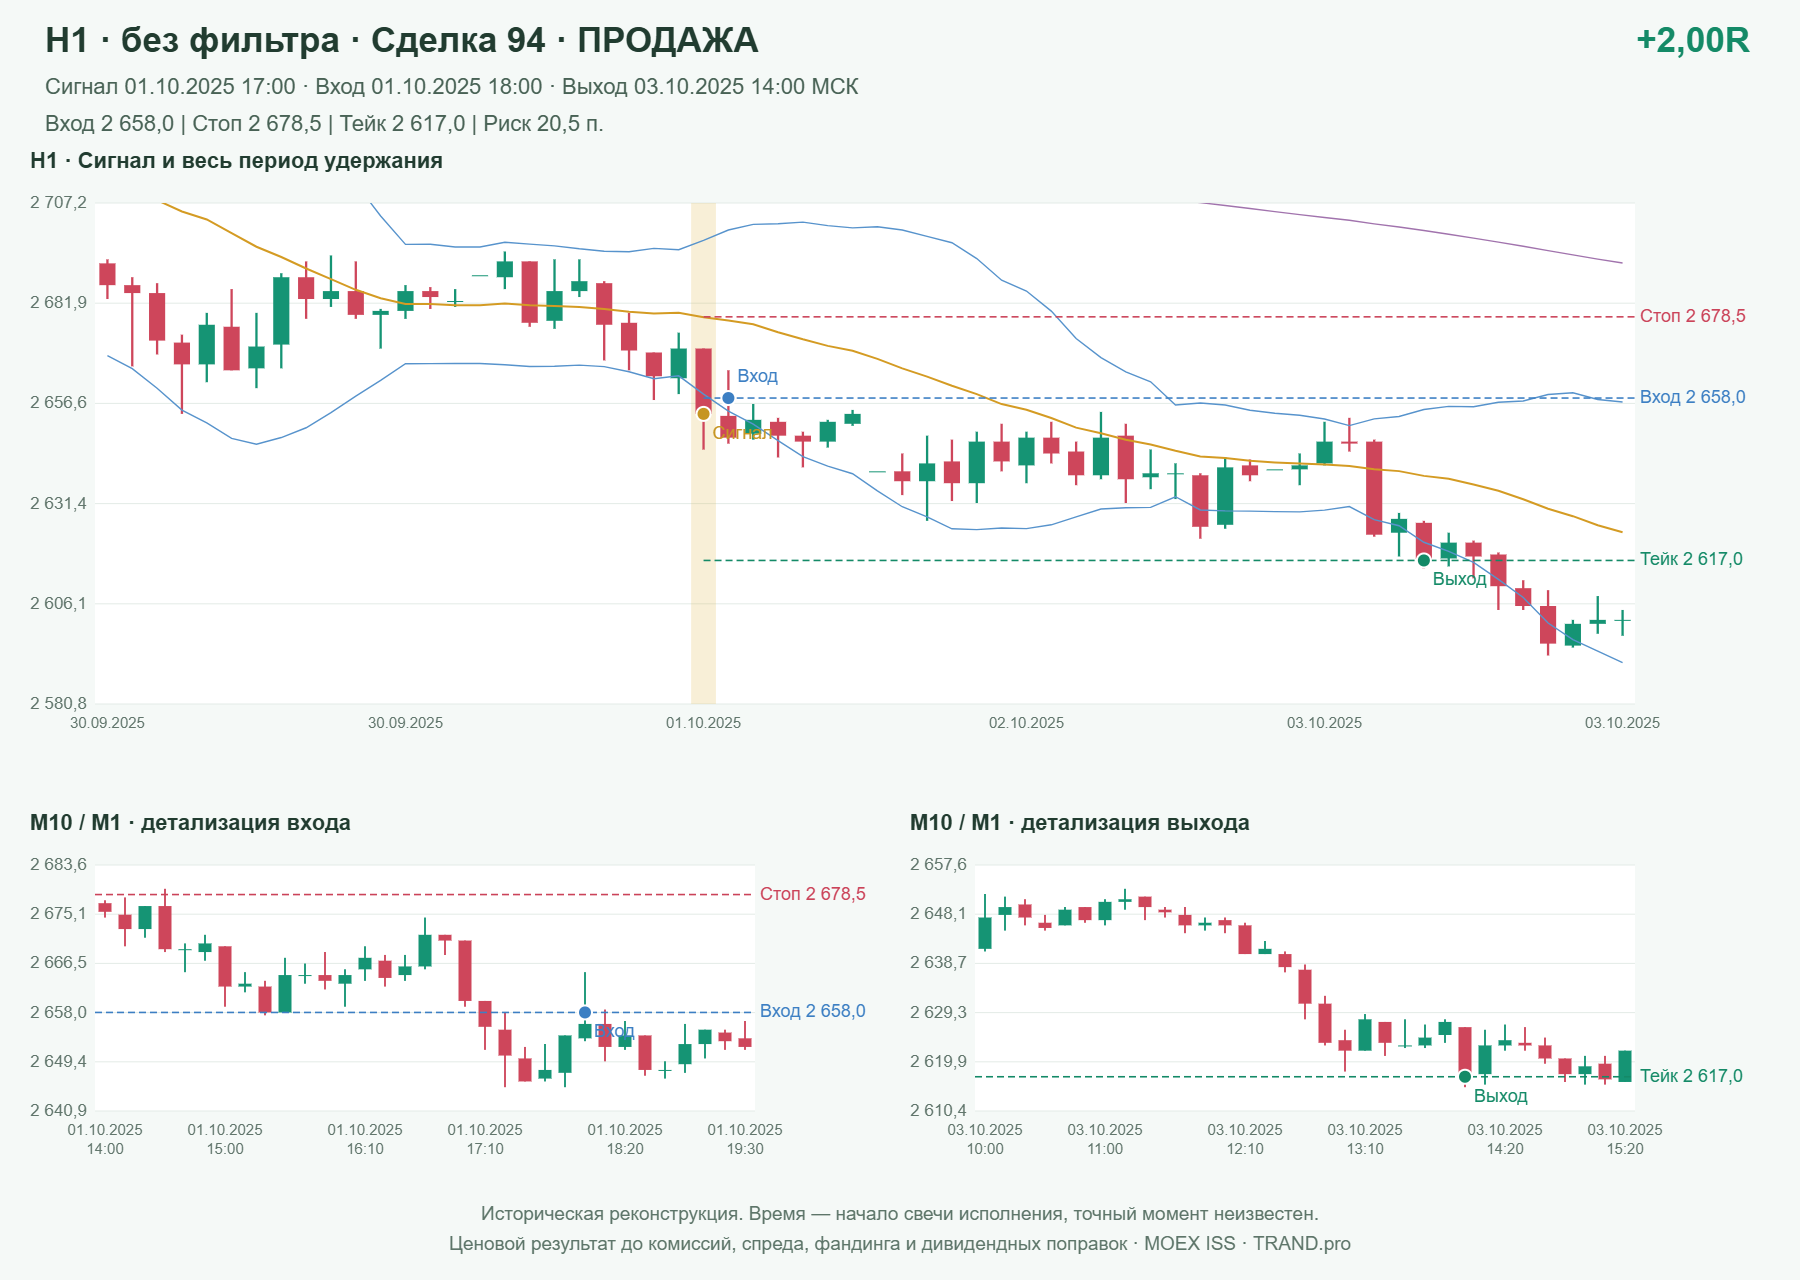Click the '03.10.2025 15:20' tick in exit chart
Image resolution: width=1800 pixels, height=1280 pixels.
pos(1625,1139)
